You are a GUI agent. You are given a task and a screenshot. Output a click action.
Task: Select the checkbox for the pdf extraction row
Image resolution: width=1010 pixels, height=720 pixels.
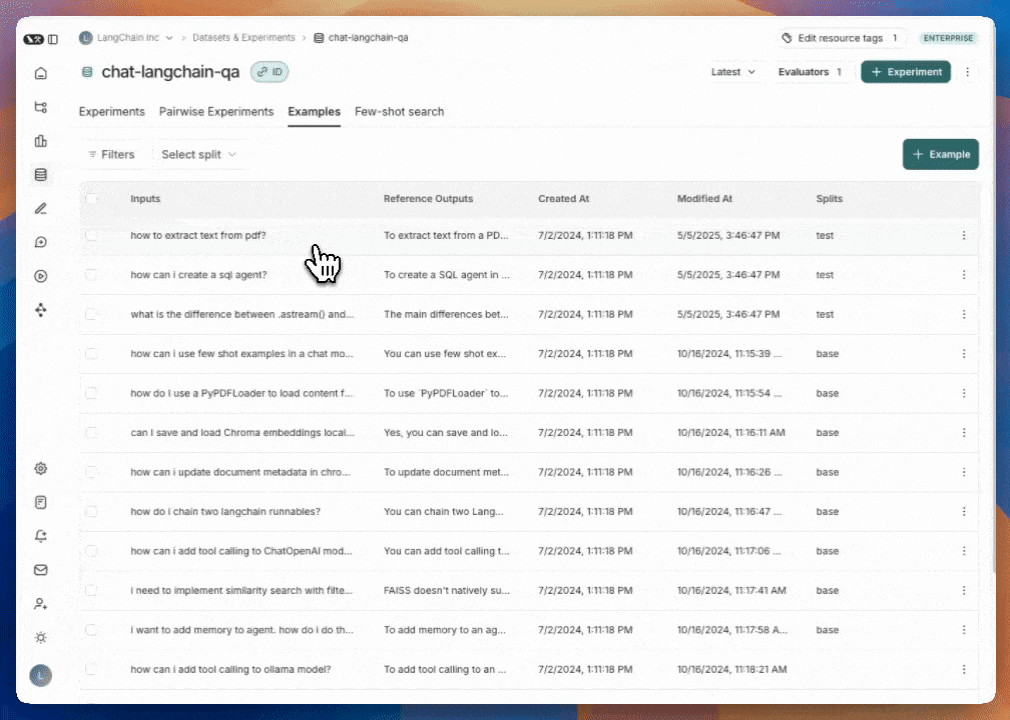[x=91, y=235]
